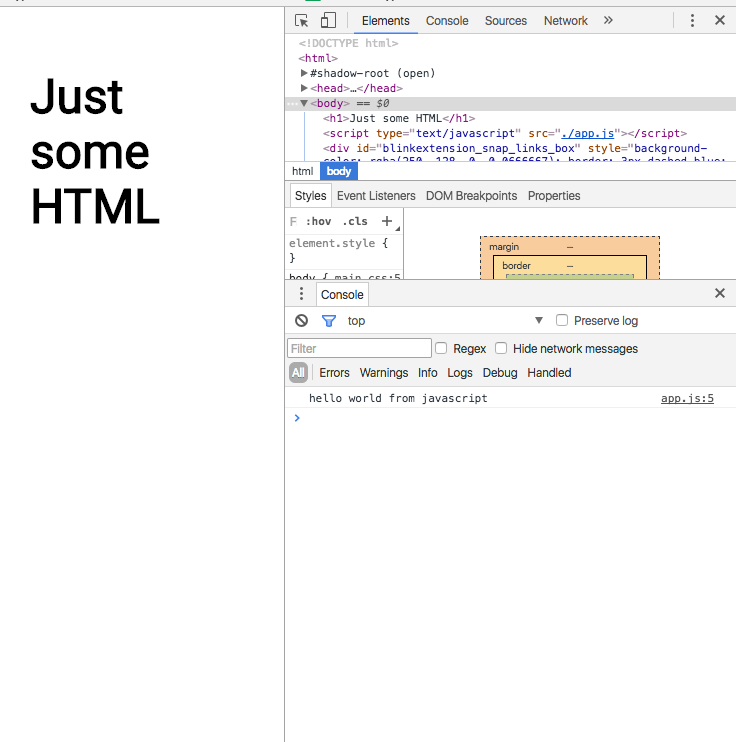The width and height of the screenshot is (736, 742).
Task: Filter console to Errors
Action: [334, 373]
